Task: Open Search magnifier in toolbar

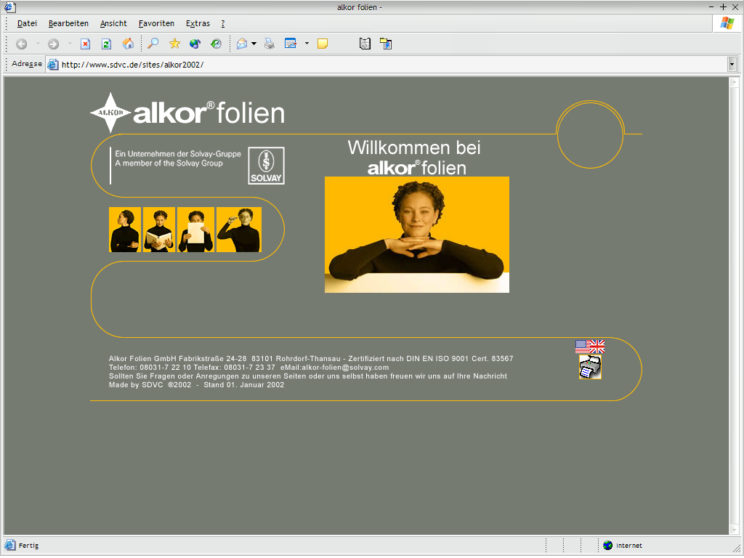Action: click(x=153, y=44)
